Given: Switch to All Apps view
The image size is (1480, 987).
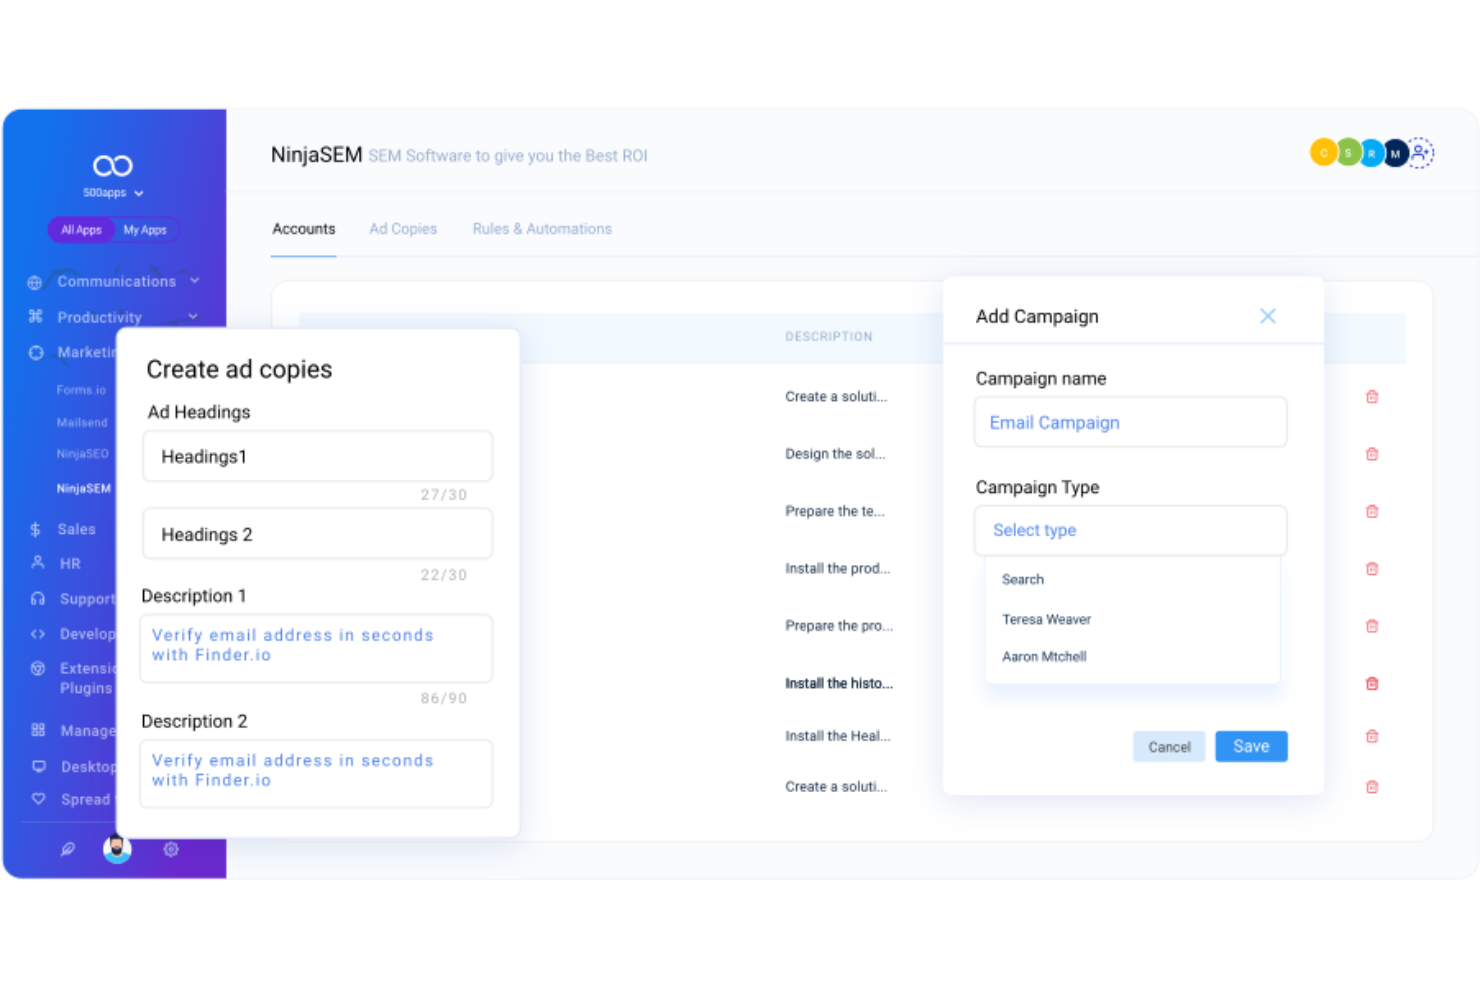Looking at the screenshot, I should 81,230.
